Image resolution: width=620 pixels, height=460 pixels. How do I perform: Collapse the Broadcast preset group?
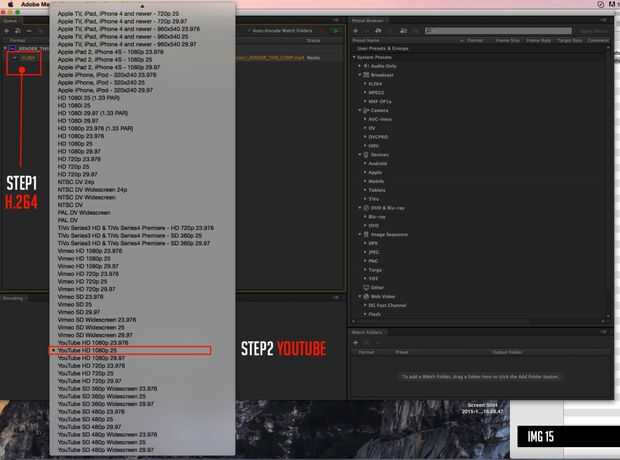coord(360,75)
